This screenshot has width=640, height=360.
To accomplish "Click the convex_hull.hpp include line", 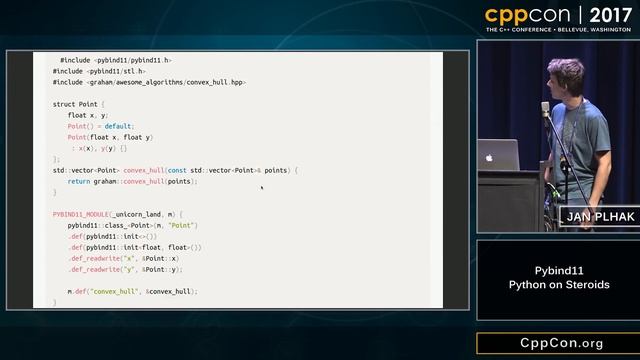I will point(149,82).
